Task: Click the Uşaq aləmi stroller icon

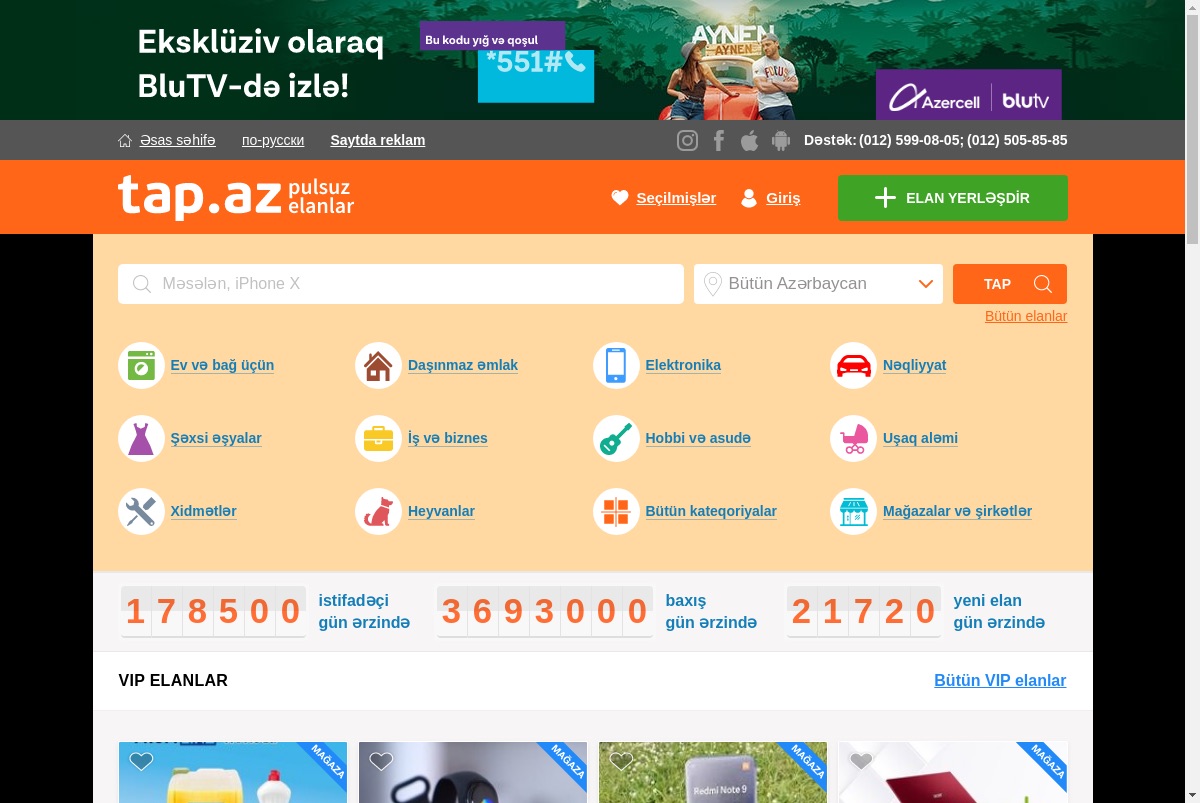Action: pos(853,438)
